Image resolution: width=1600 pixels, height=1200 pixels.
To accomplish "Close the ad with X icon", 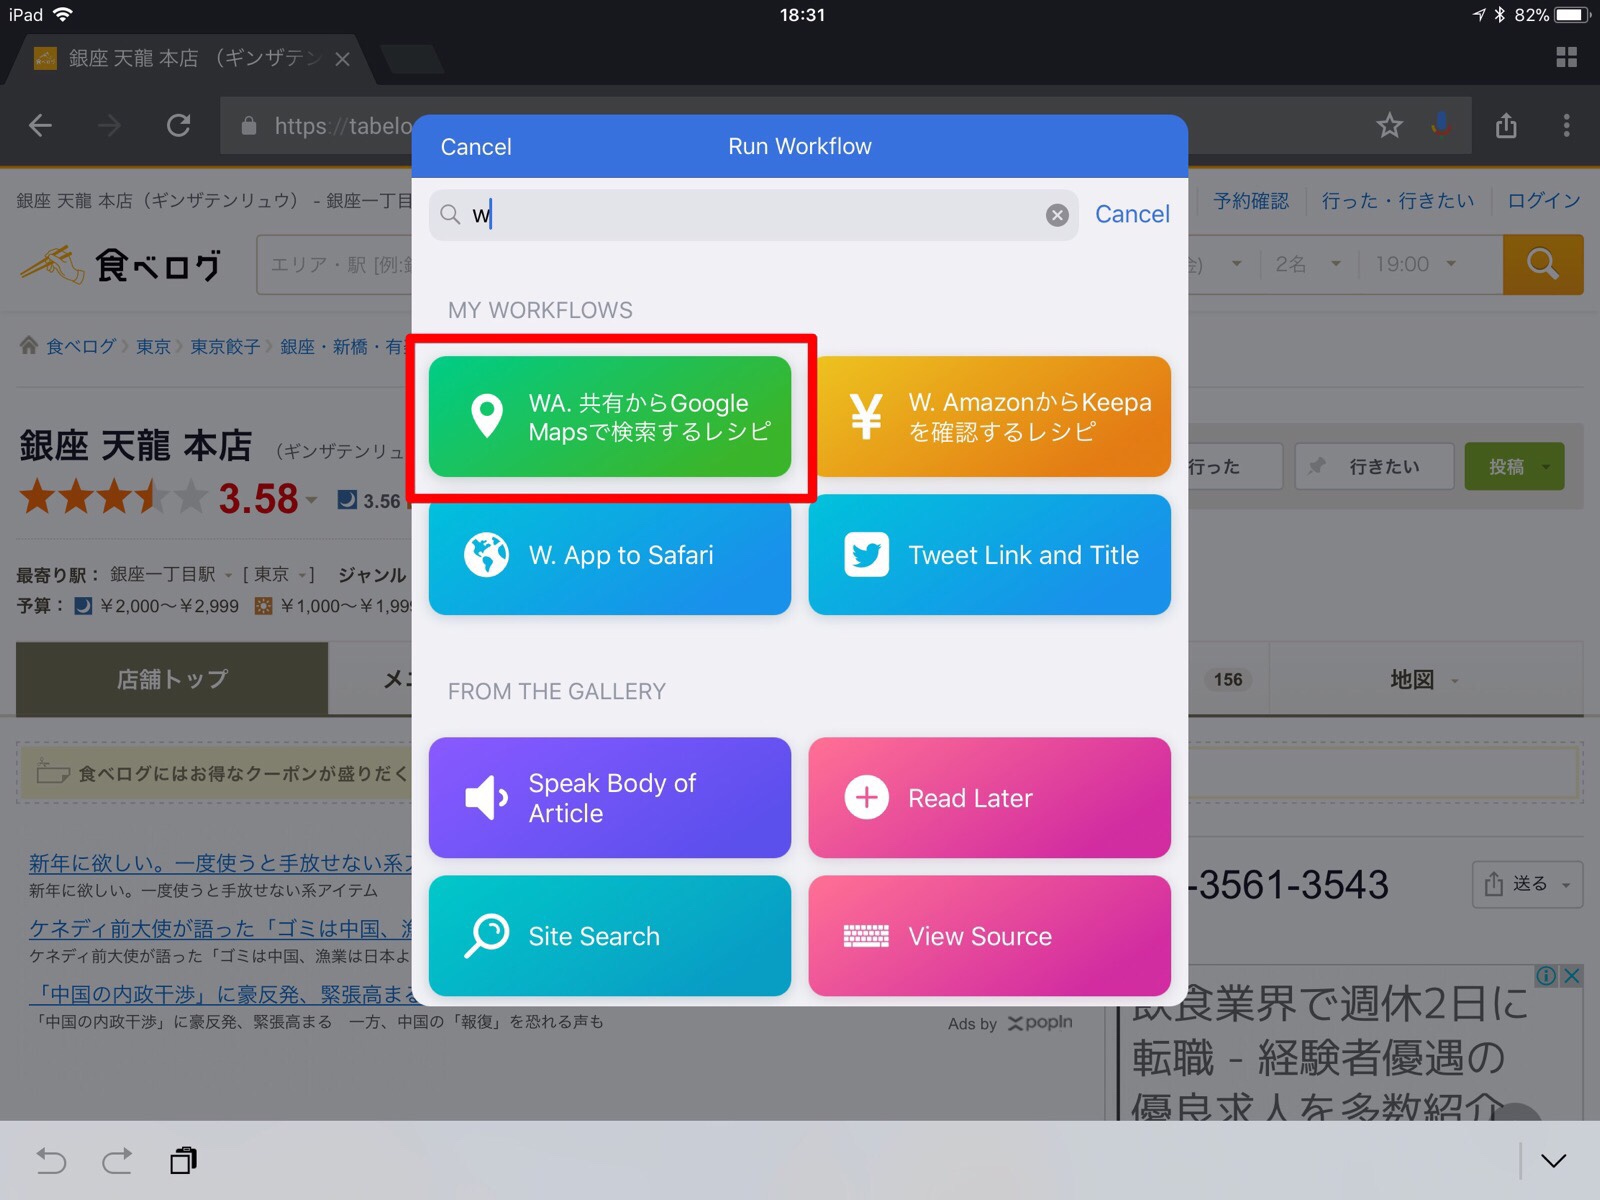I will point(1572,976).
